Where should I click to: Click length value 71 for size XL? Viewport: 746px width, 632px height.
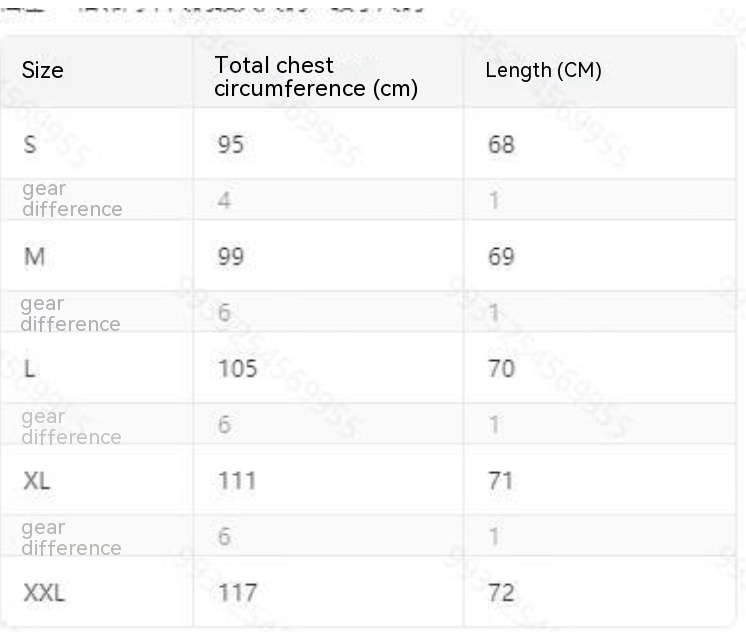(x=501, y=481)
